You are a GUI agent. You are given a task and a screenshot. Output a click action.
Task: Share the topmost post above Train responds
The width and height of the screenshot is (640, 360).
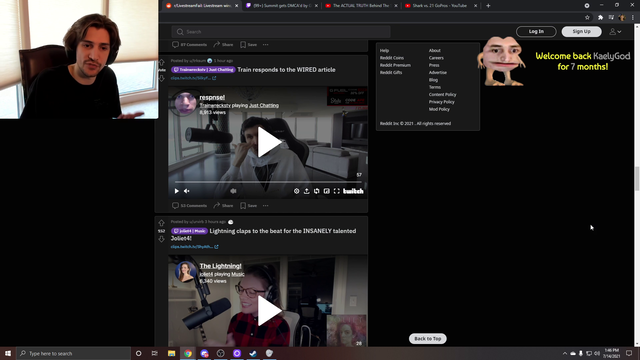223,44
